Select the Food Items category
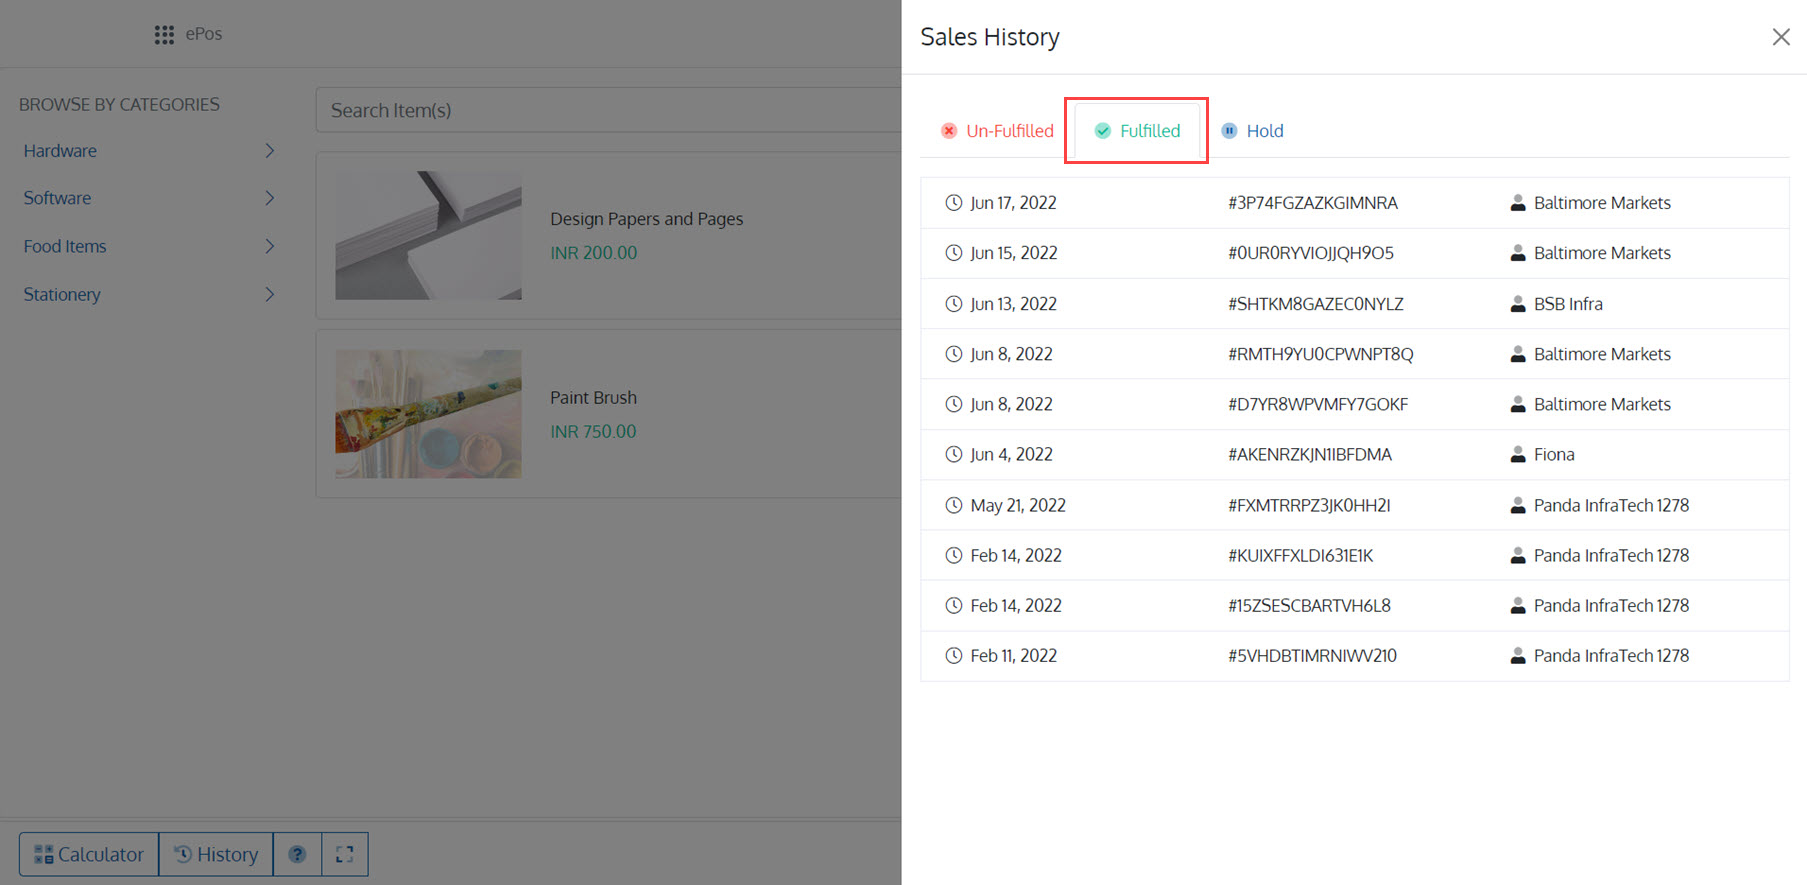 tap(65, 246)
